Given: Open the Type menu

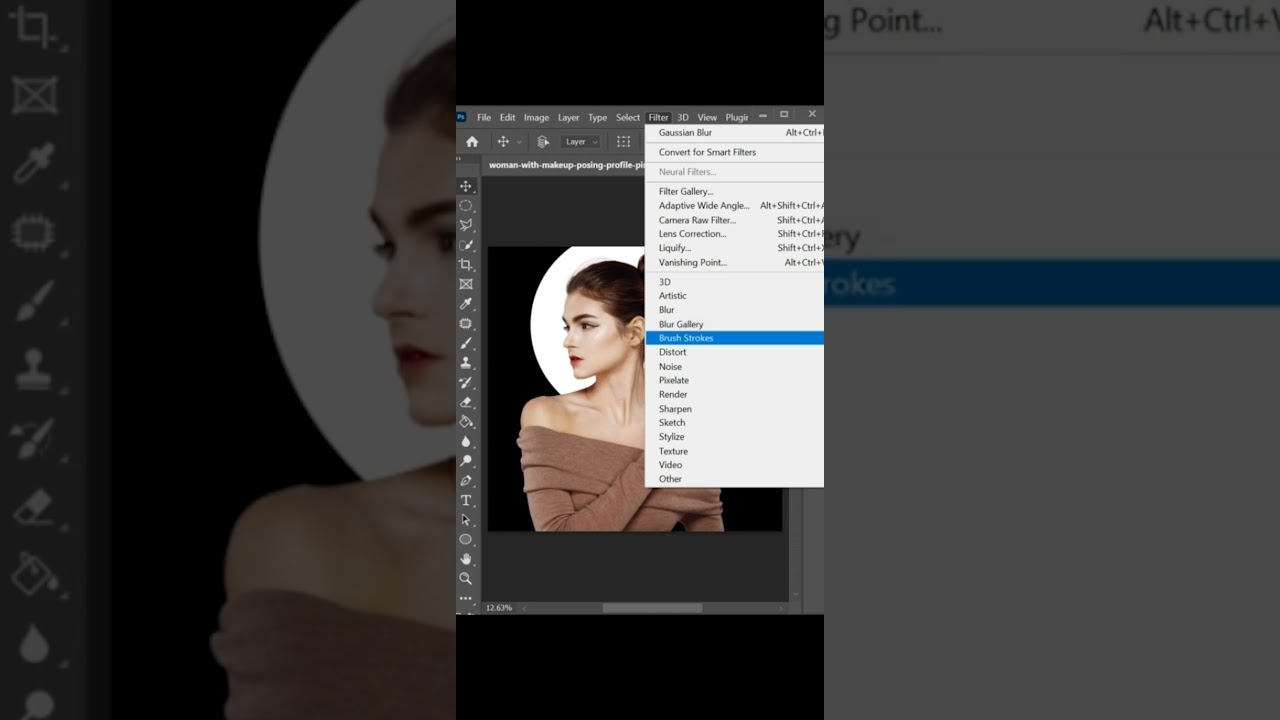Looking at the screenshot, I should click(598, 117).
